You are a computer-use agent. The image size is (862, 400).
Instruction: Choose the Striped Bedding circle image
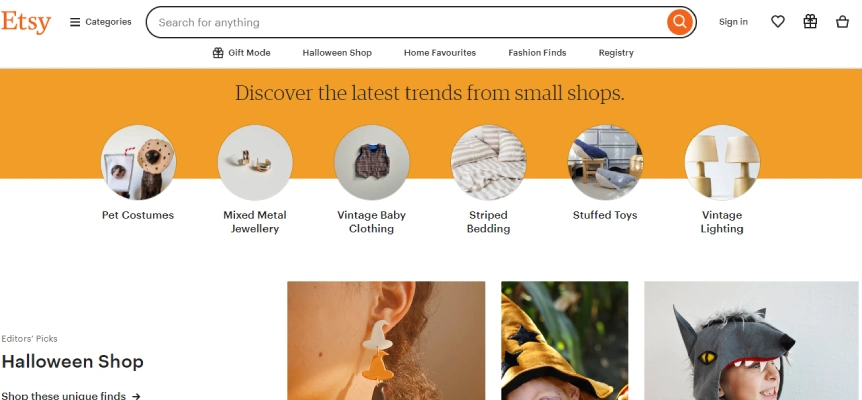(488, 162)
